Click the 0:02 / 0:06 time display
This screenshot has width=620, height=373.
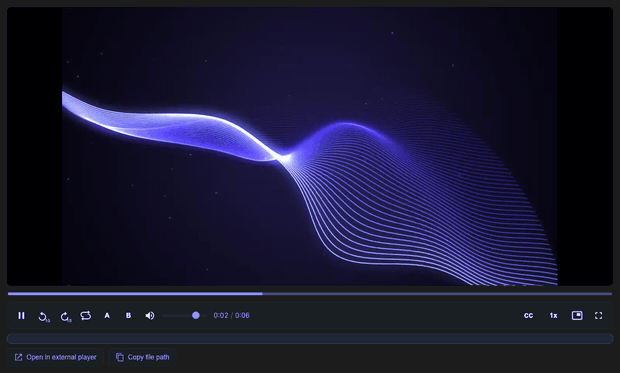(x=231, y=315)
